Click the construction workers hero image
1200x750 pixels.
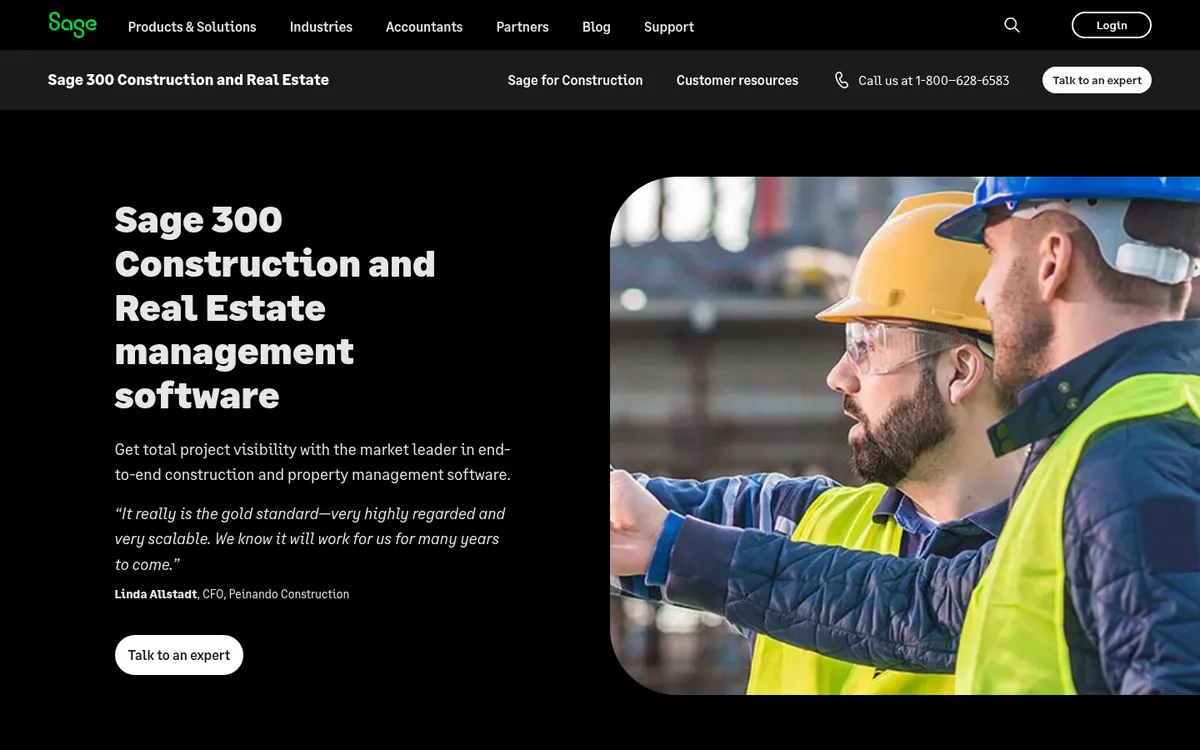point(905,436)
